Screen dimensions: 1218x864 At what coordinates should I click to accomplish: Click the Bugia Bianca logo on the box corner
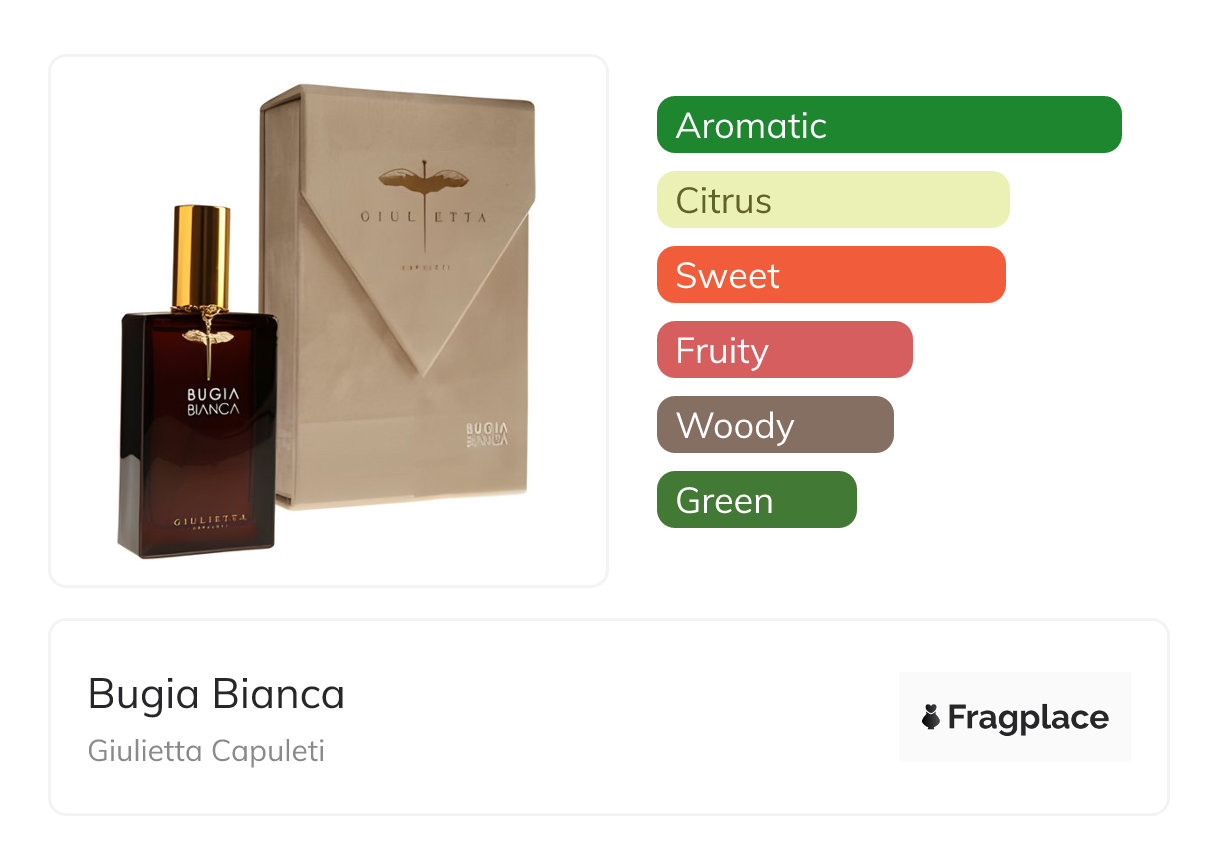490,432
